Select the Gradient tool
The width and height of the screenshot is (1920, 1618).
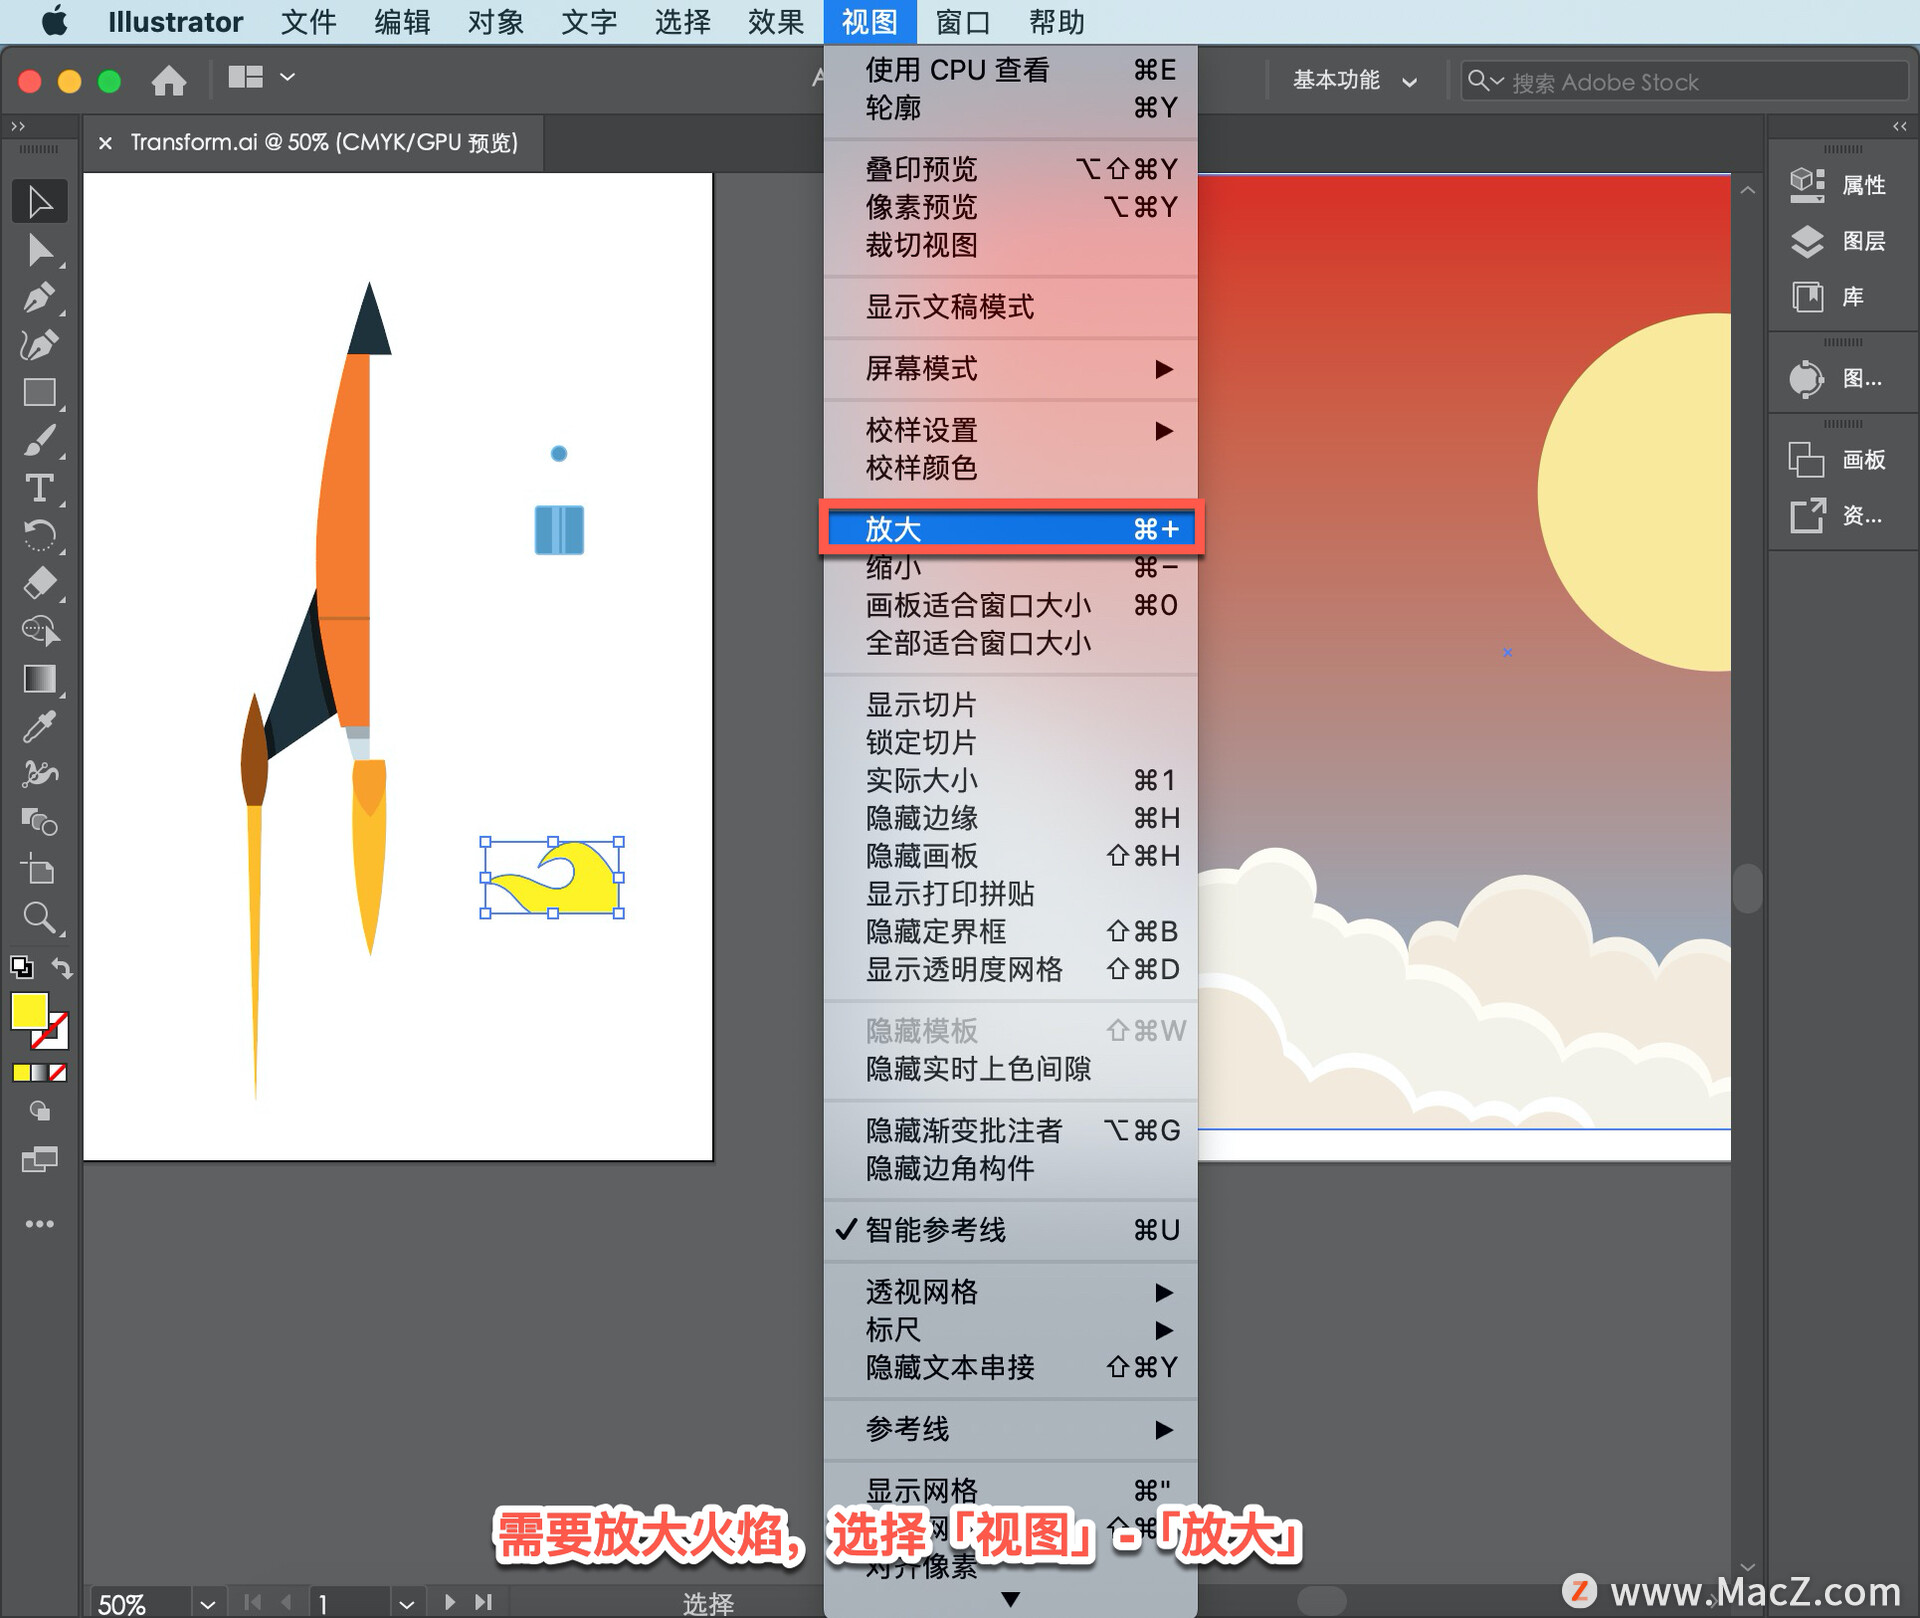click(x=40, y=678)
